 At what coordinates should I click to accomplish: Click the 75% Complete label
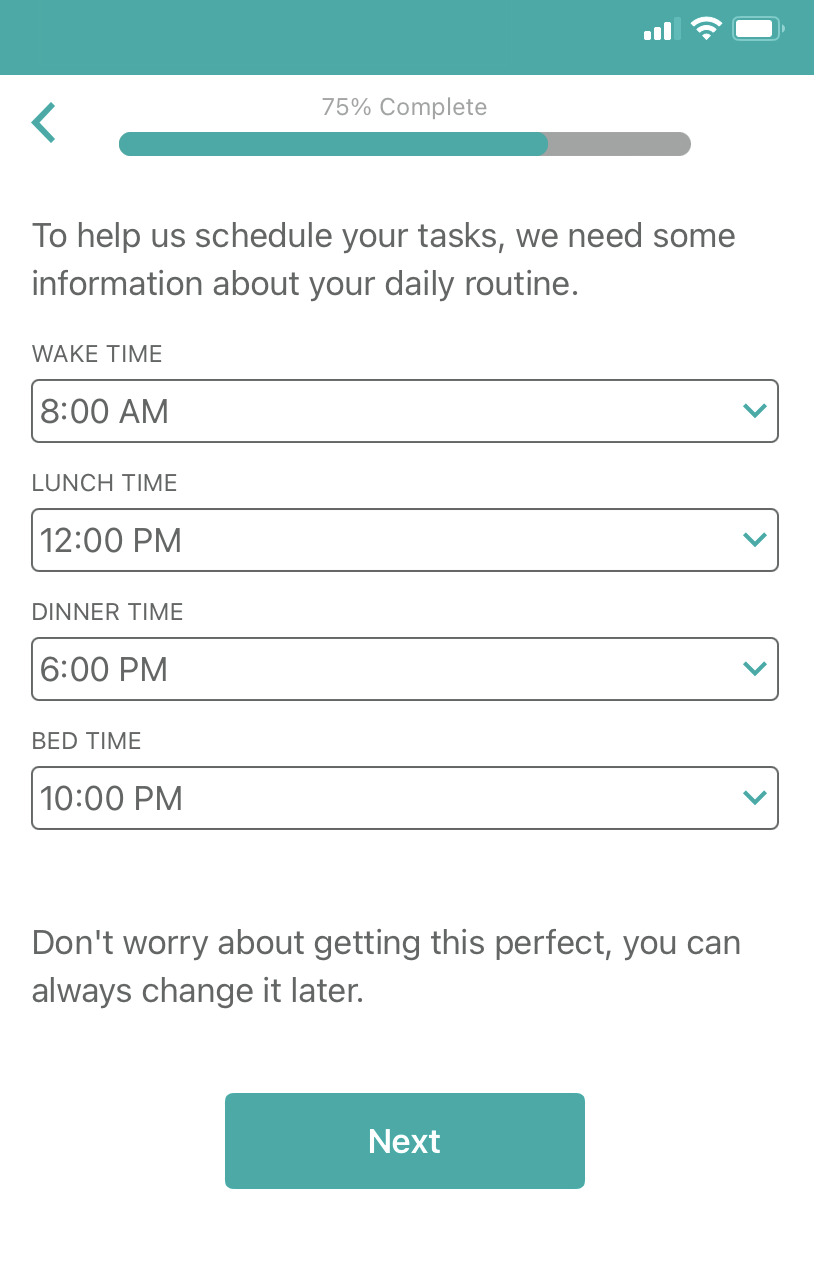405,107
